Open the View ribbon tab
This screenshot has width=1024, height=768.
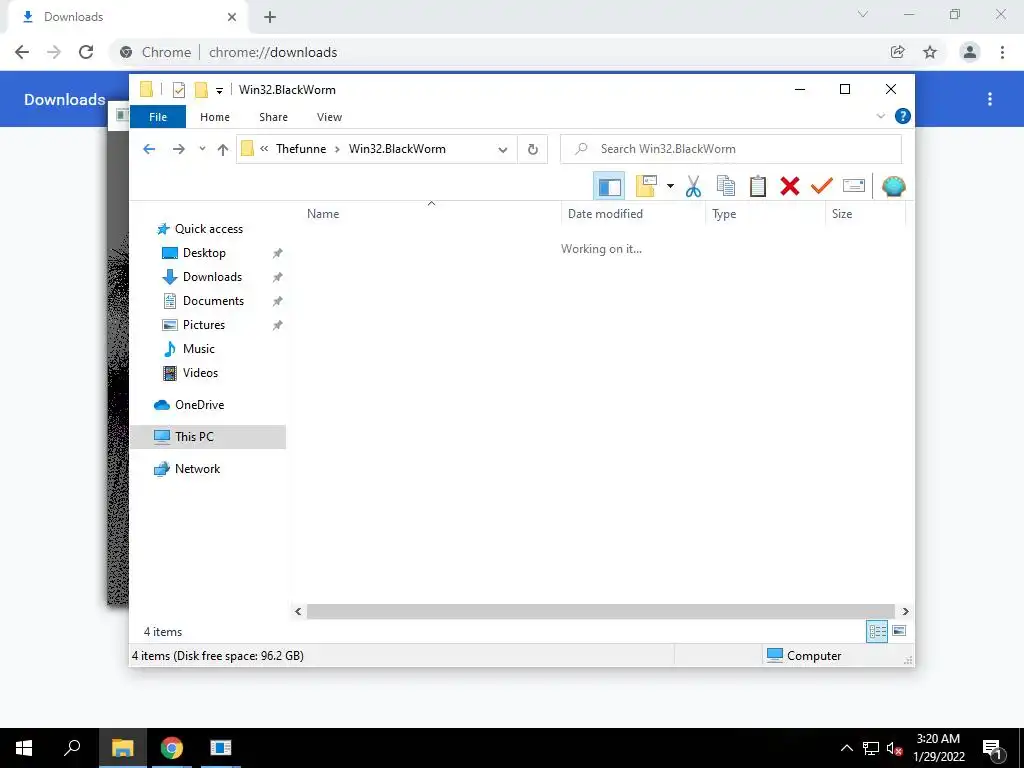pyautogui.click(x=329, y=117)
